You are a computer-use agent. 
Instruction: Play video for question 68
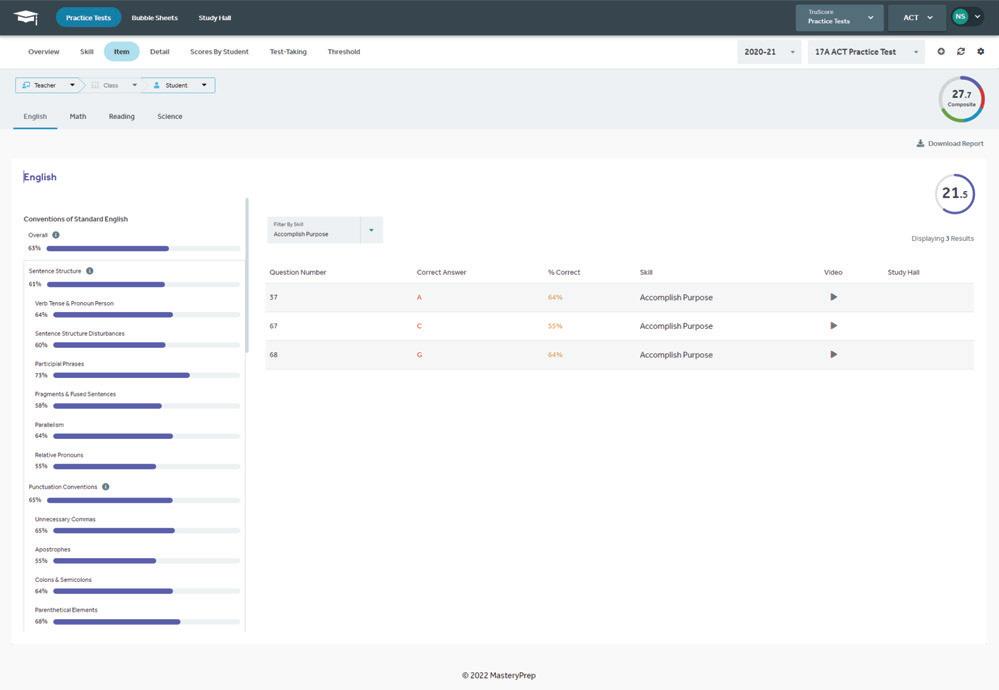click(833, 354)
